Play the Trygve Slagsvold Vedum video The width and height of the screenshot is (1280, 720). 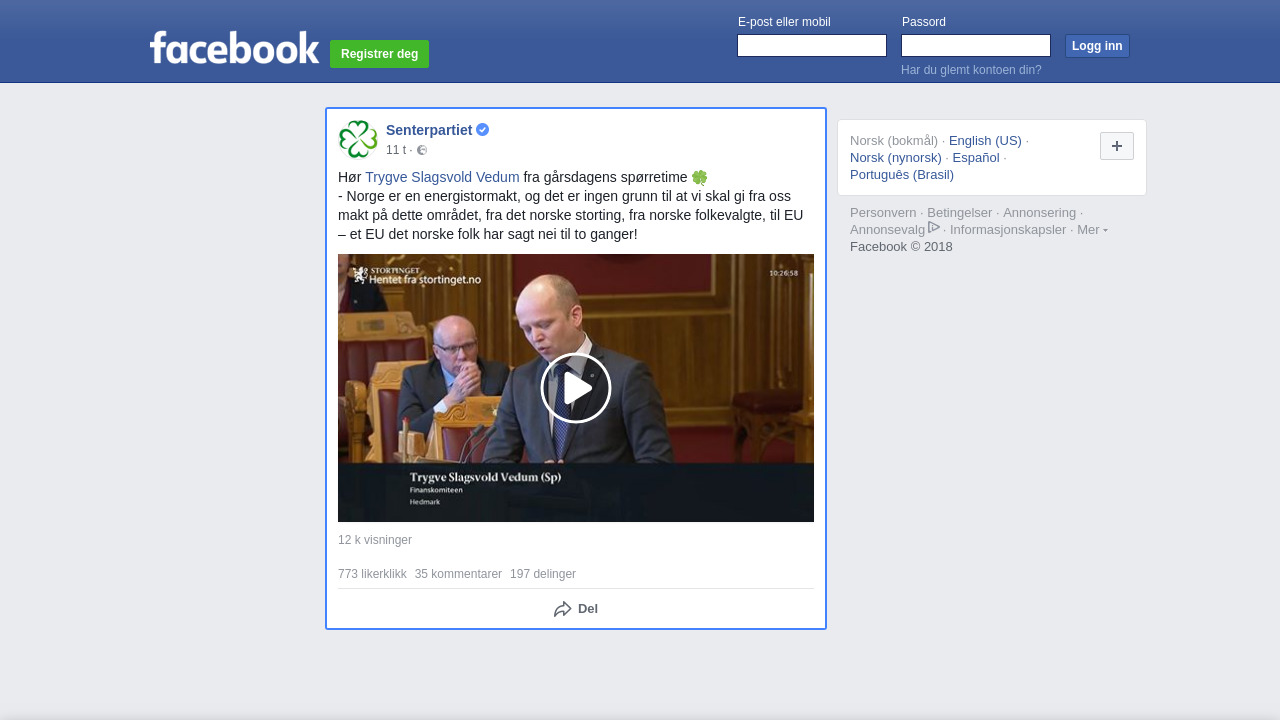click(x=576, y=388)
